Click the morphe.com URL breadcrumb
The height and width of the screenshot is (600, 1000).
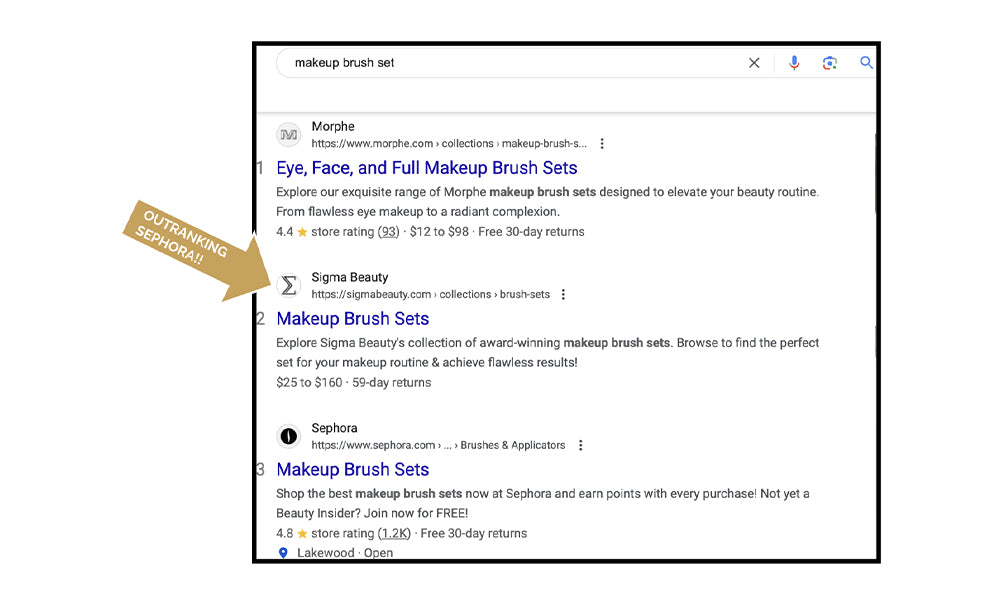click(x=449, y=144)
